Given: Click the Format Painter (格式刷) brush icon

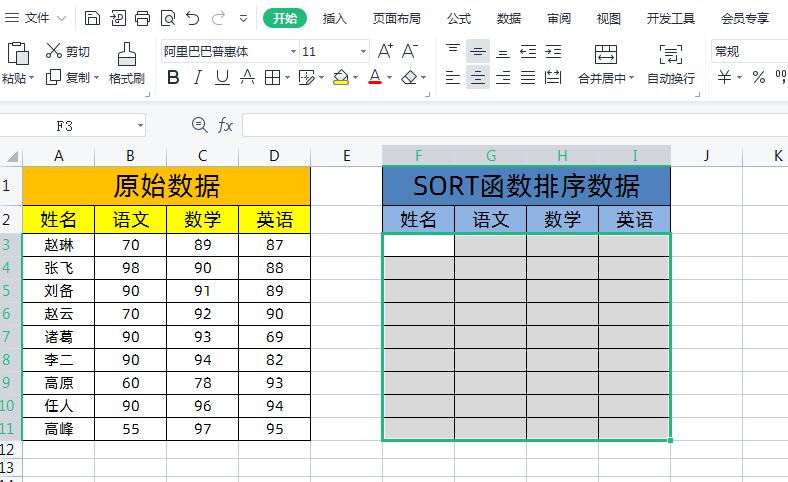Looking at the screenshot, I should click(127, 54).
